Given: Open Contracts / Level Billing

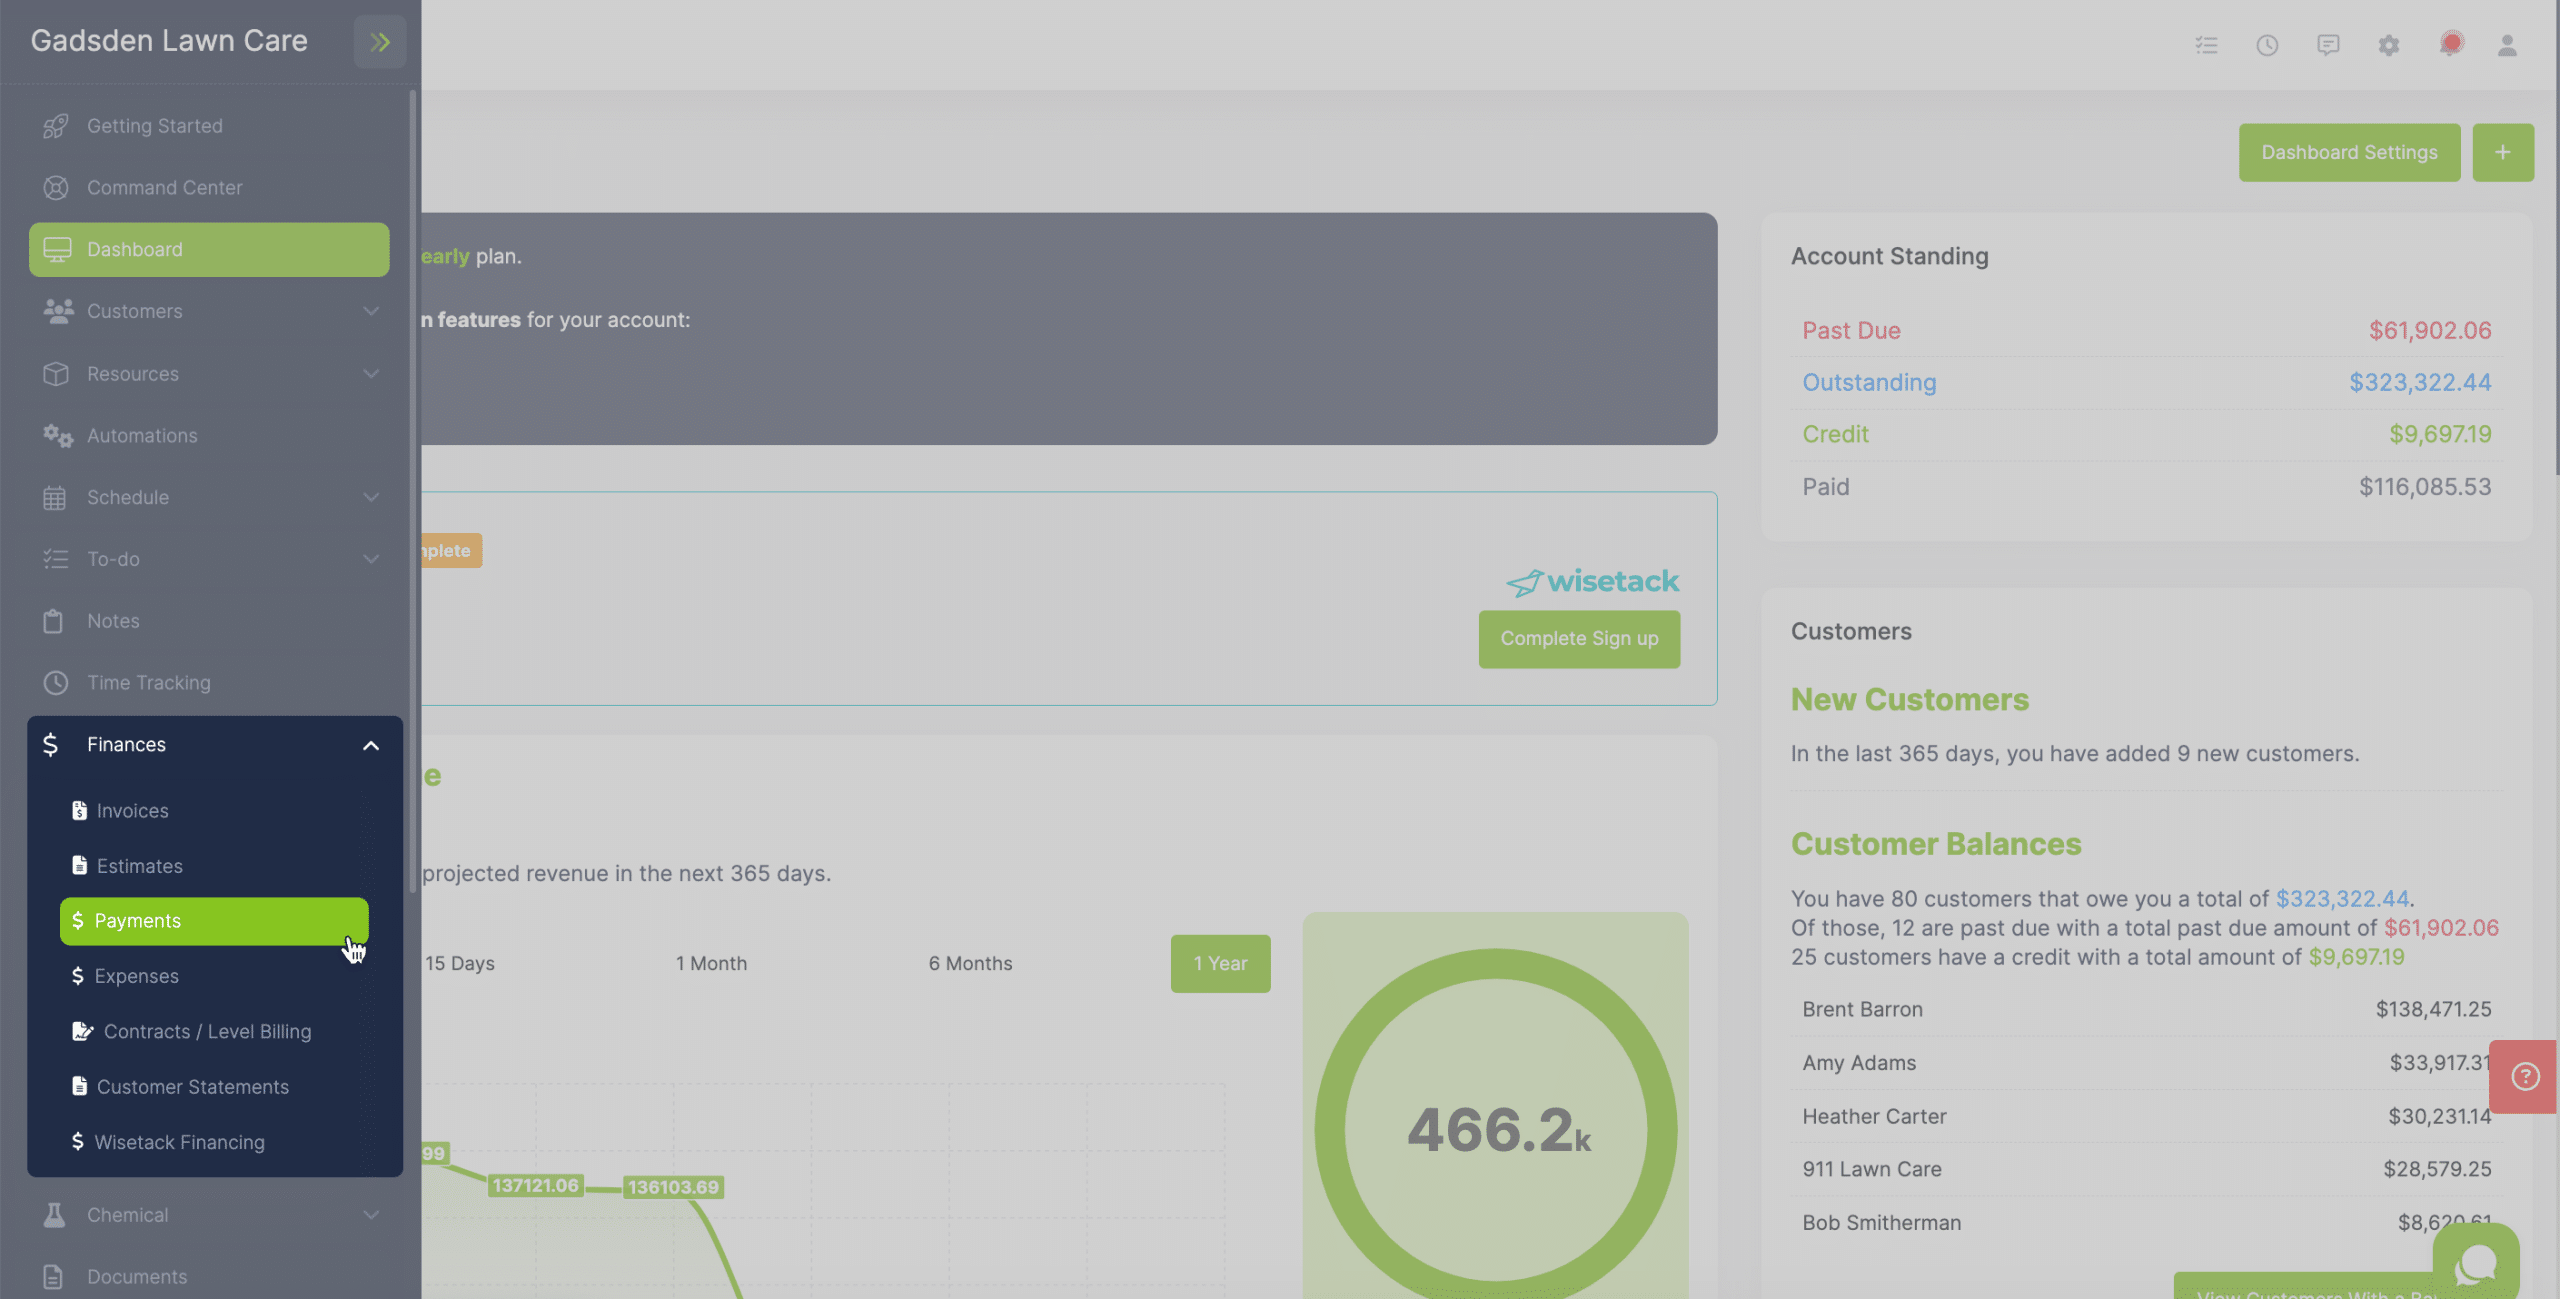Looking at the screenshot, I should (214, 1032).
